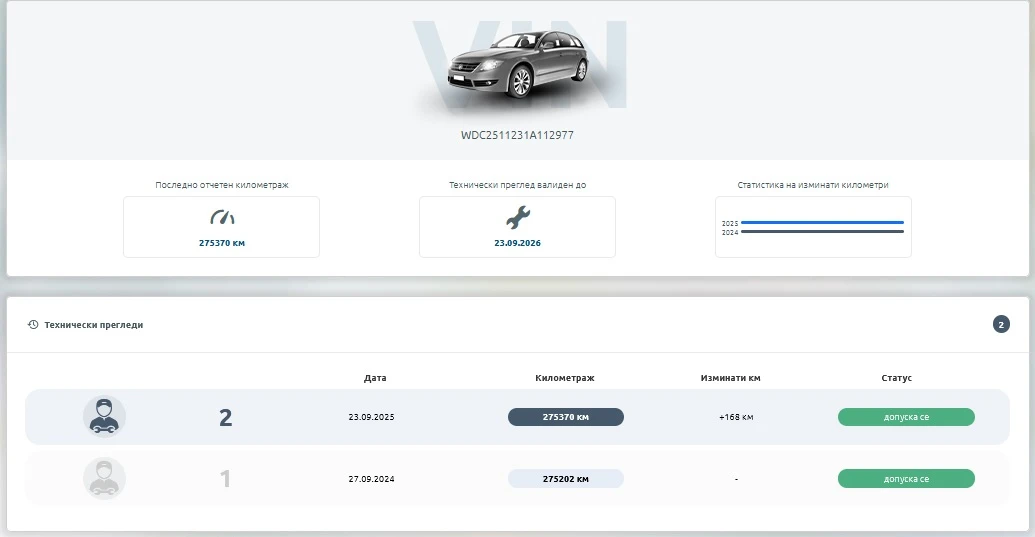Click the speedometer mileage icon
Viewport: 1035px width, 537px height.
coord(222,217)
